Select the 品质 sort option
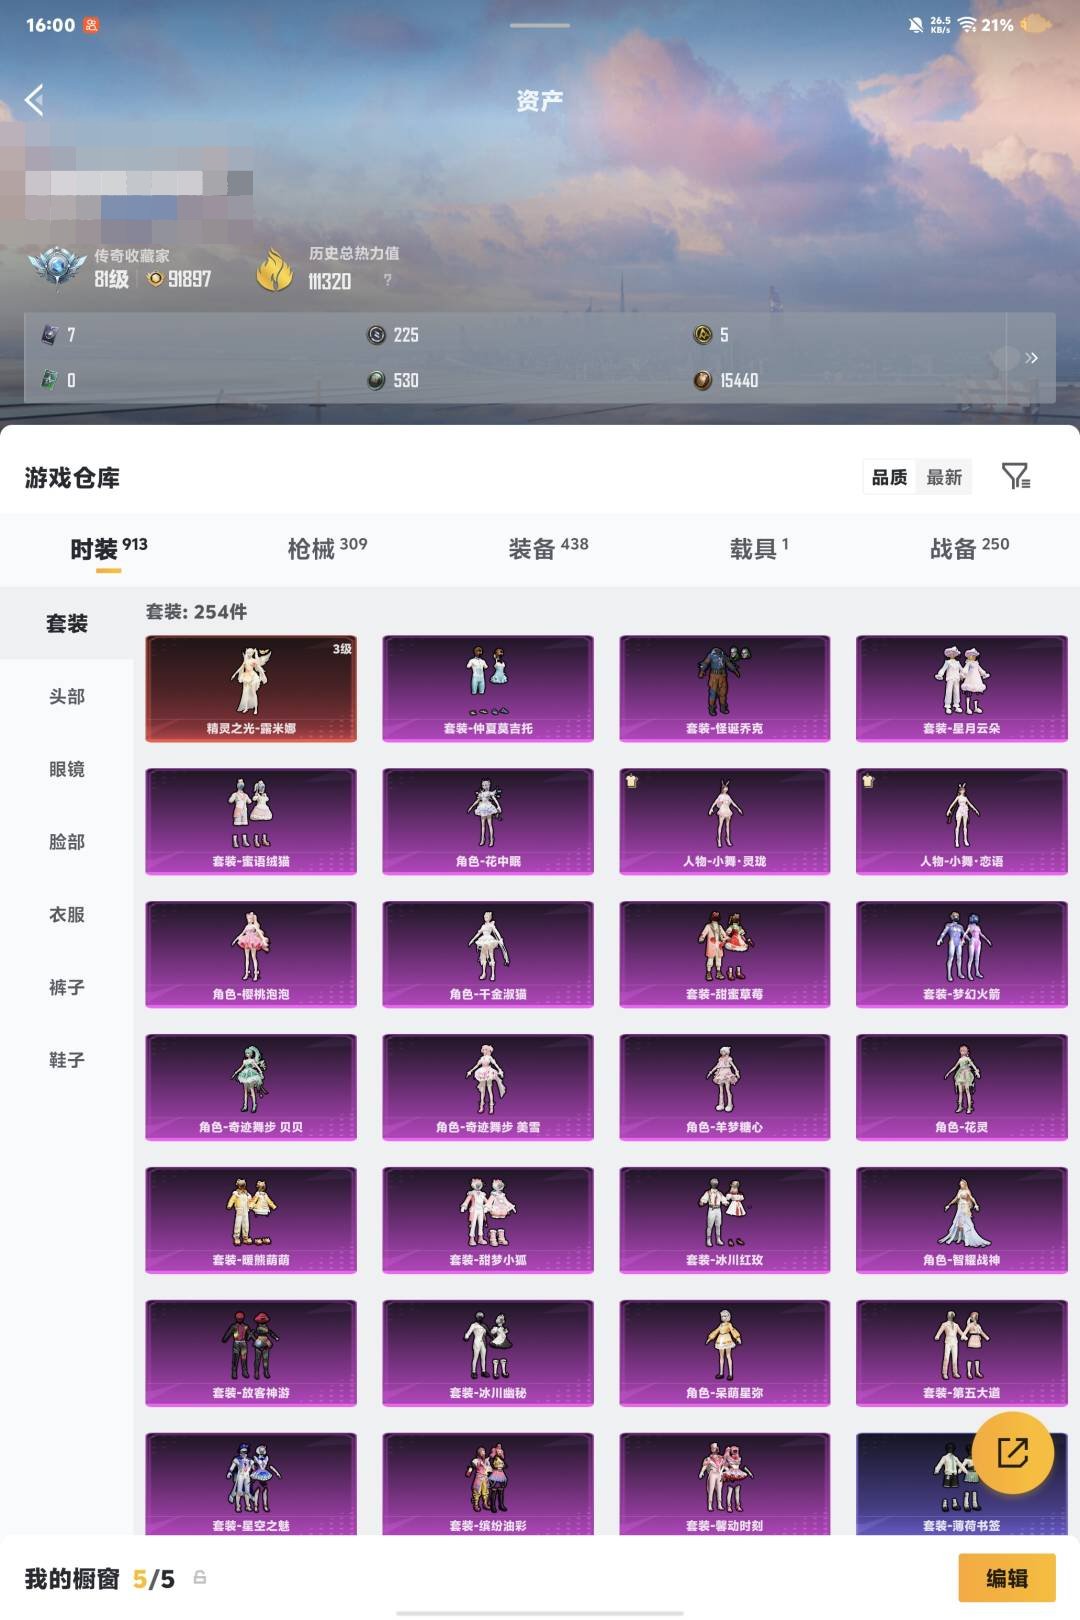Image resolution: width=1080 pixels, height=1620 pixels. [x=889, y=477]
